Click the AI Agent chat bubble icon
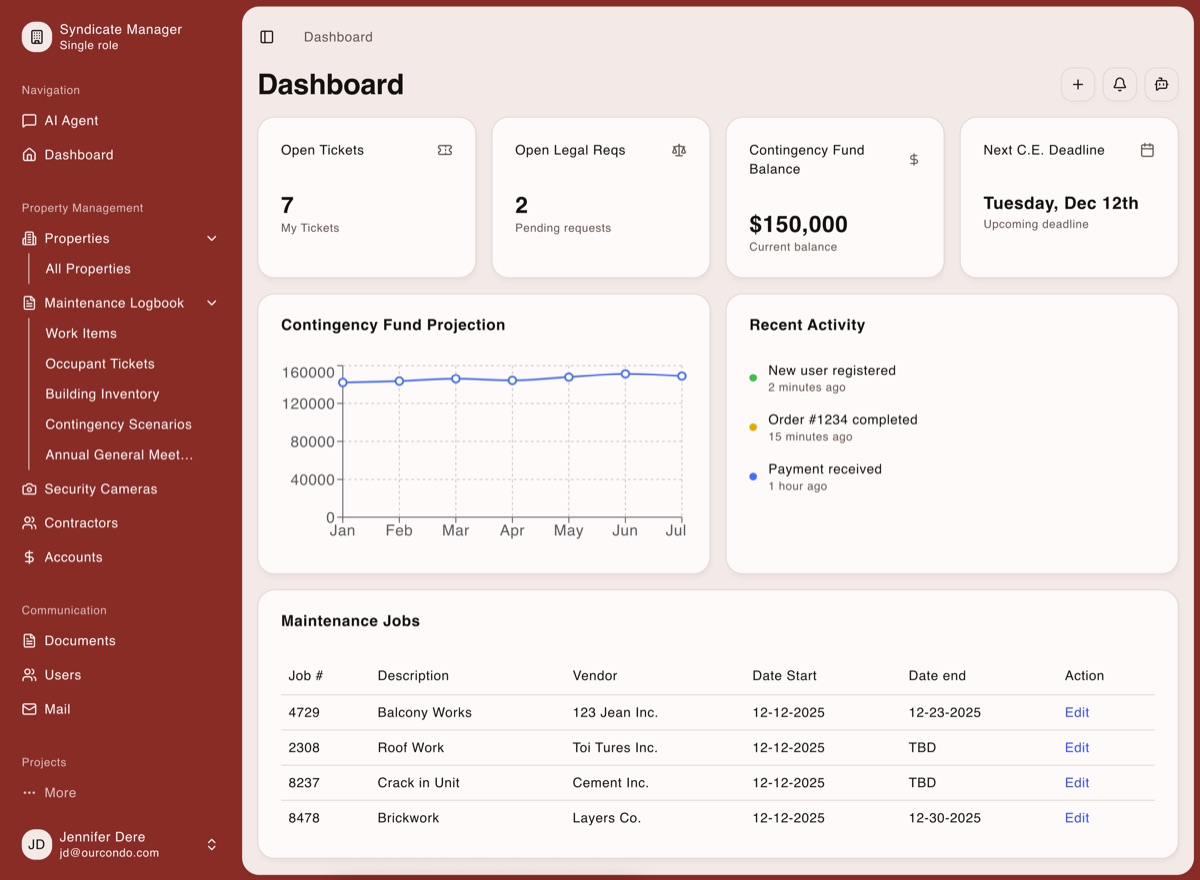1200x880 pixels. [x=29, y=121]
